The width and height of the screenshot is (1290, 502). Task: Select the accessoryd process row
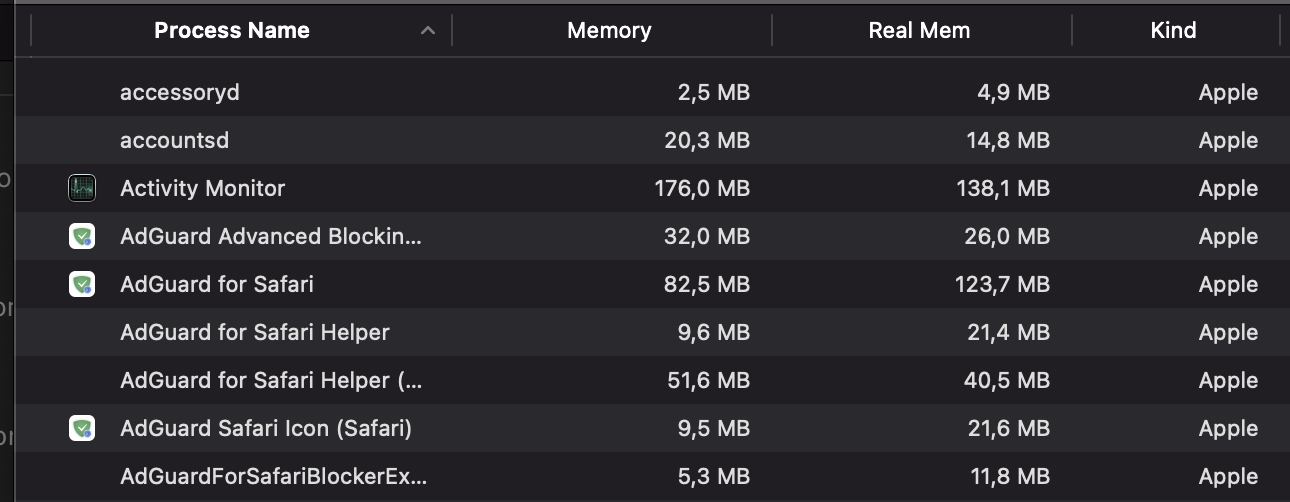click(180, 93)
